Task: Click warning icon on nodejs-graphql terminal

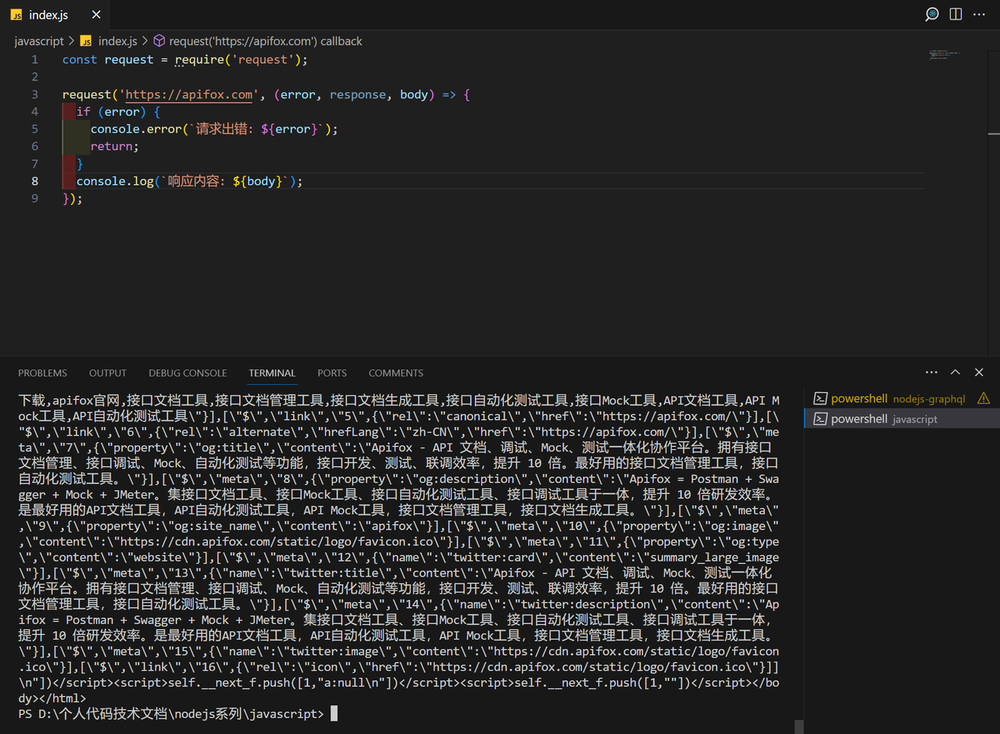Action: pos(983,398)
